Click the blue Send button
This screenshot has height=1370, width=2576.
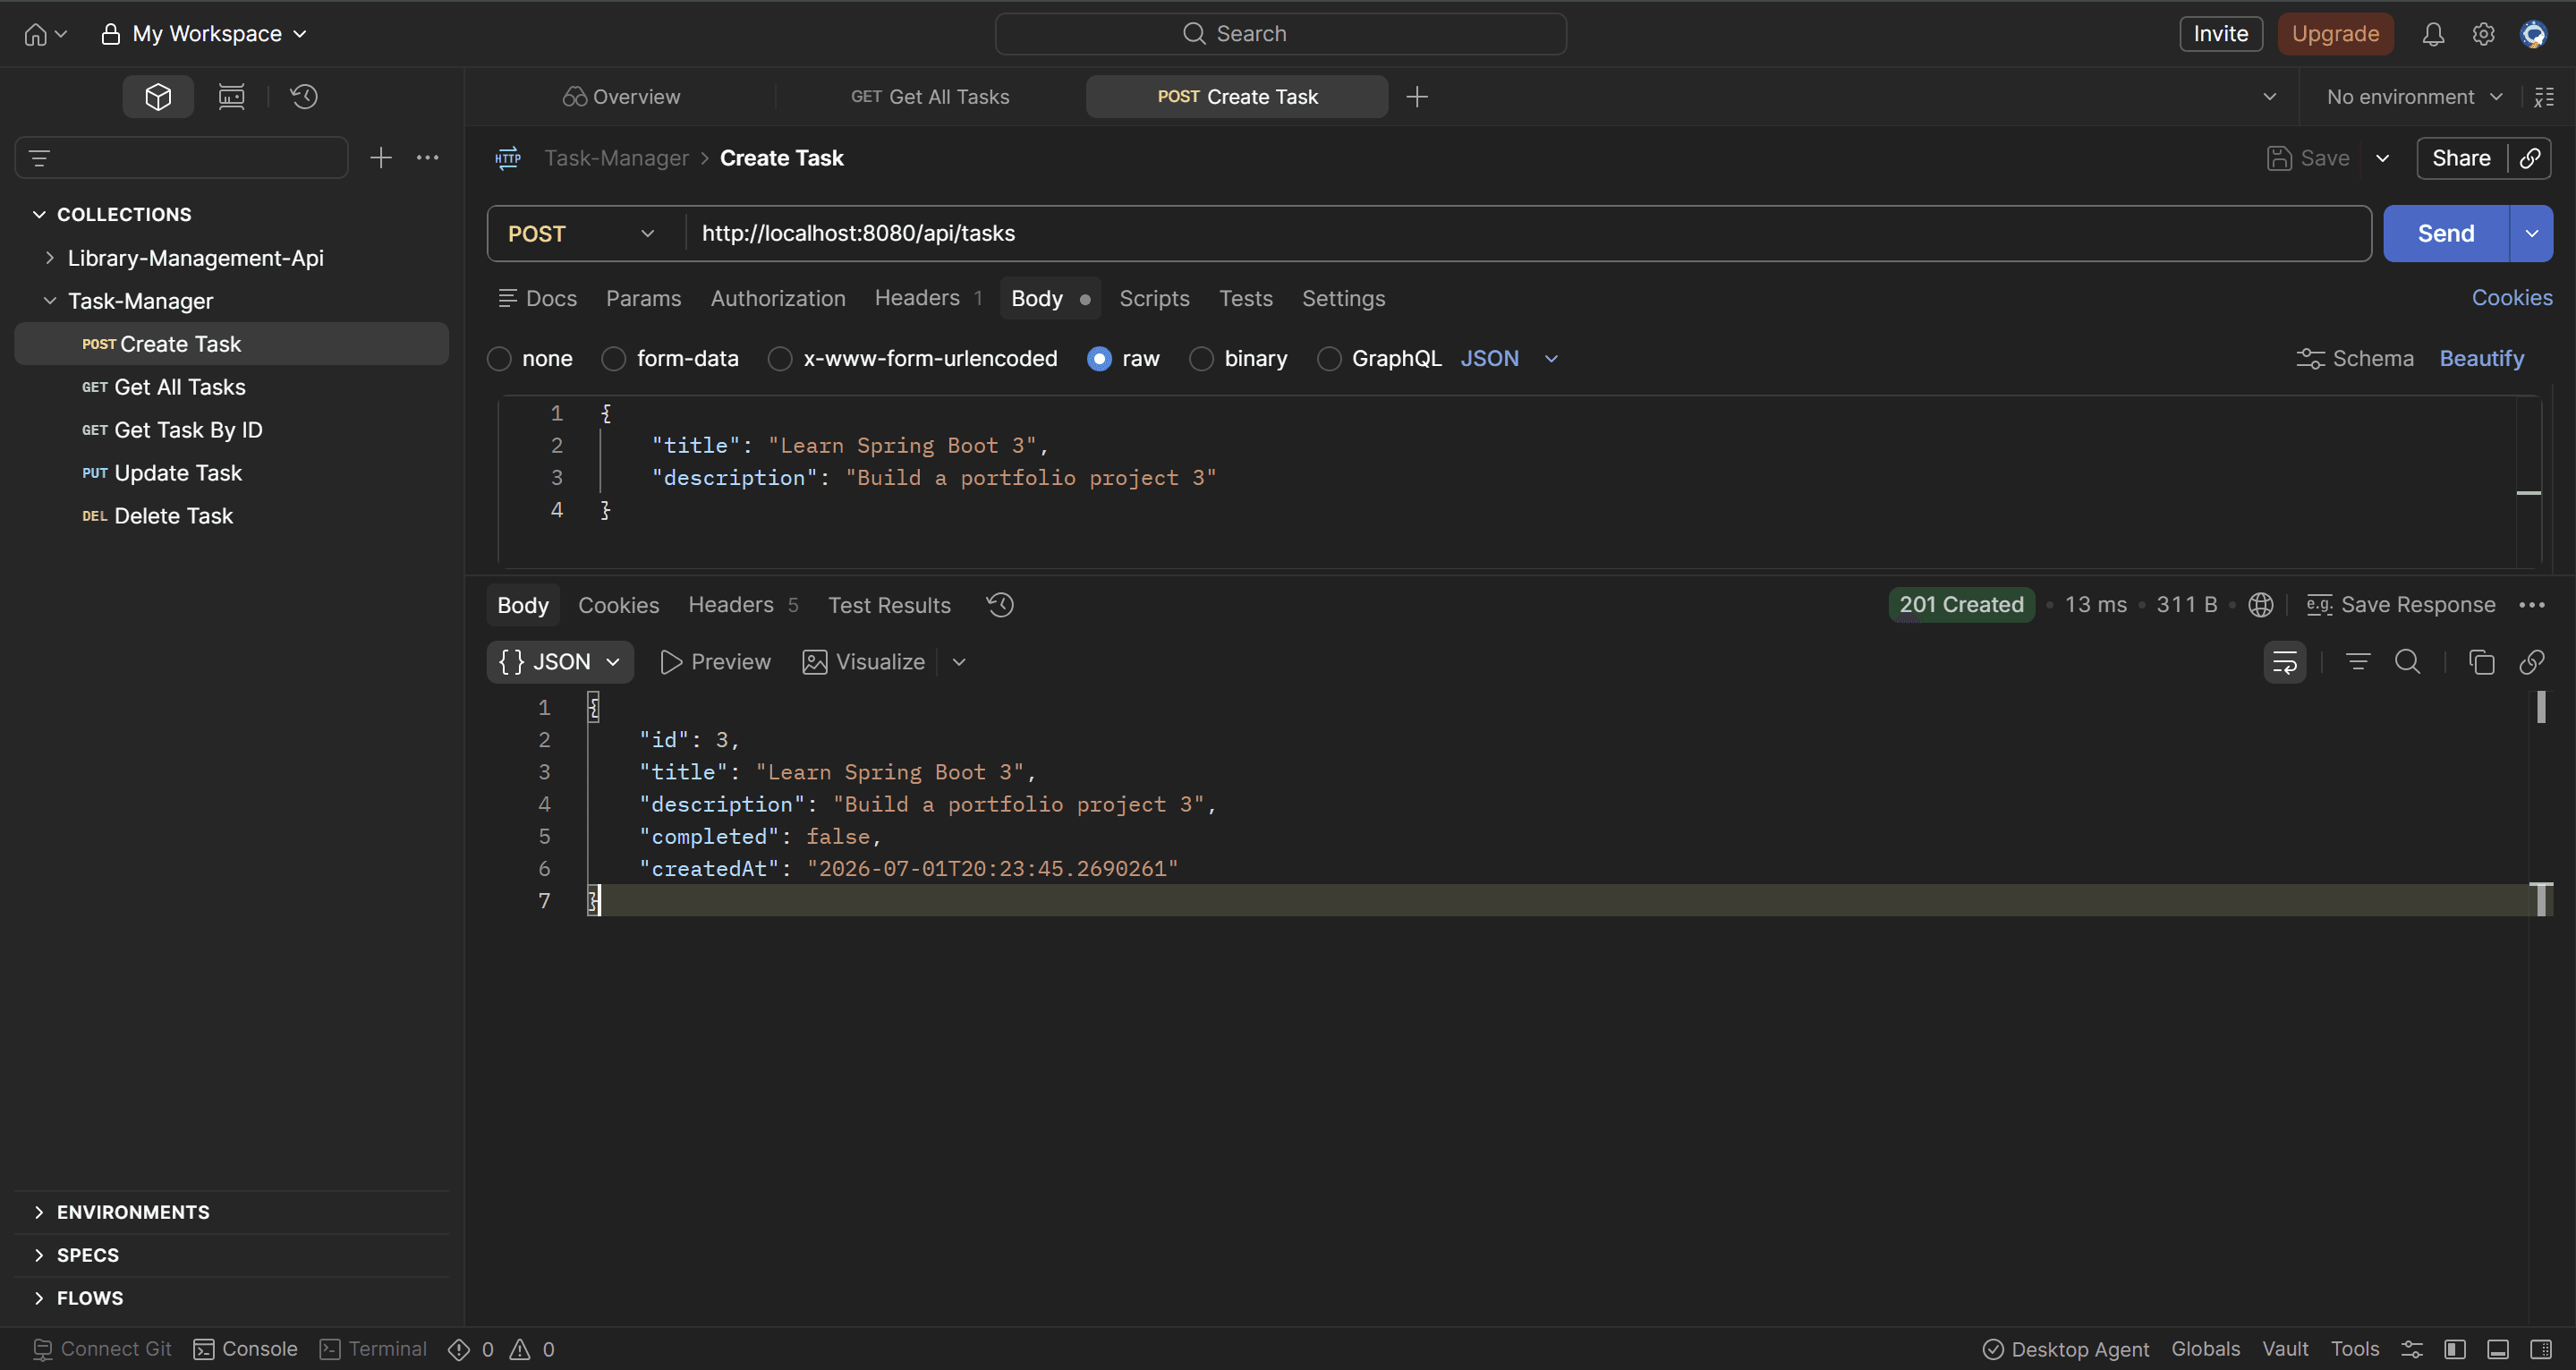[2446, 233]
